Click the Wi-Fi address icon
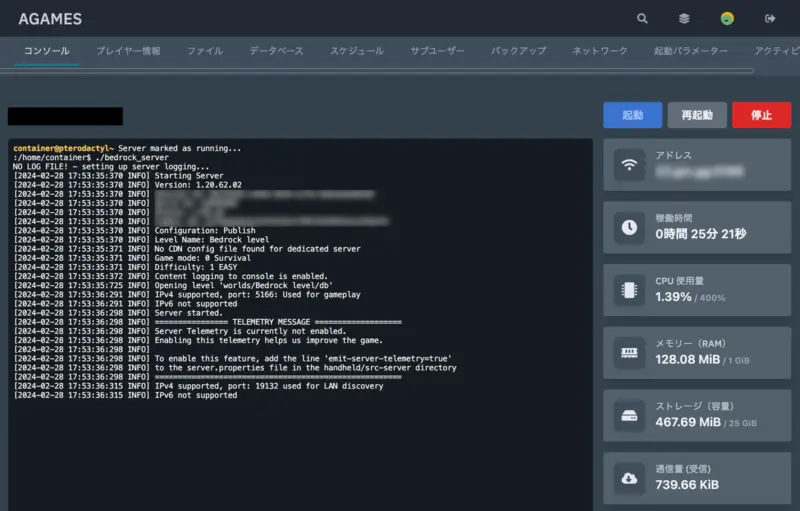The image size is (800, 511). (x=629, y=165)
